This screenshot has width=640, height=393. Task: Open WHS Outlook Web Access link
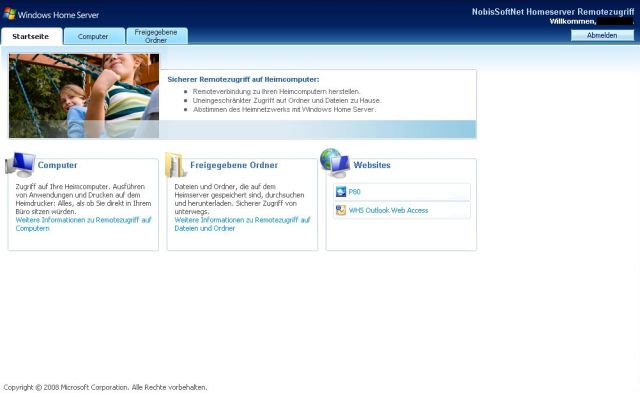click(388, 211)
